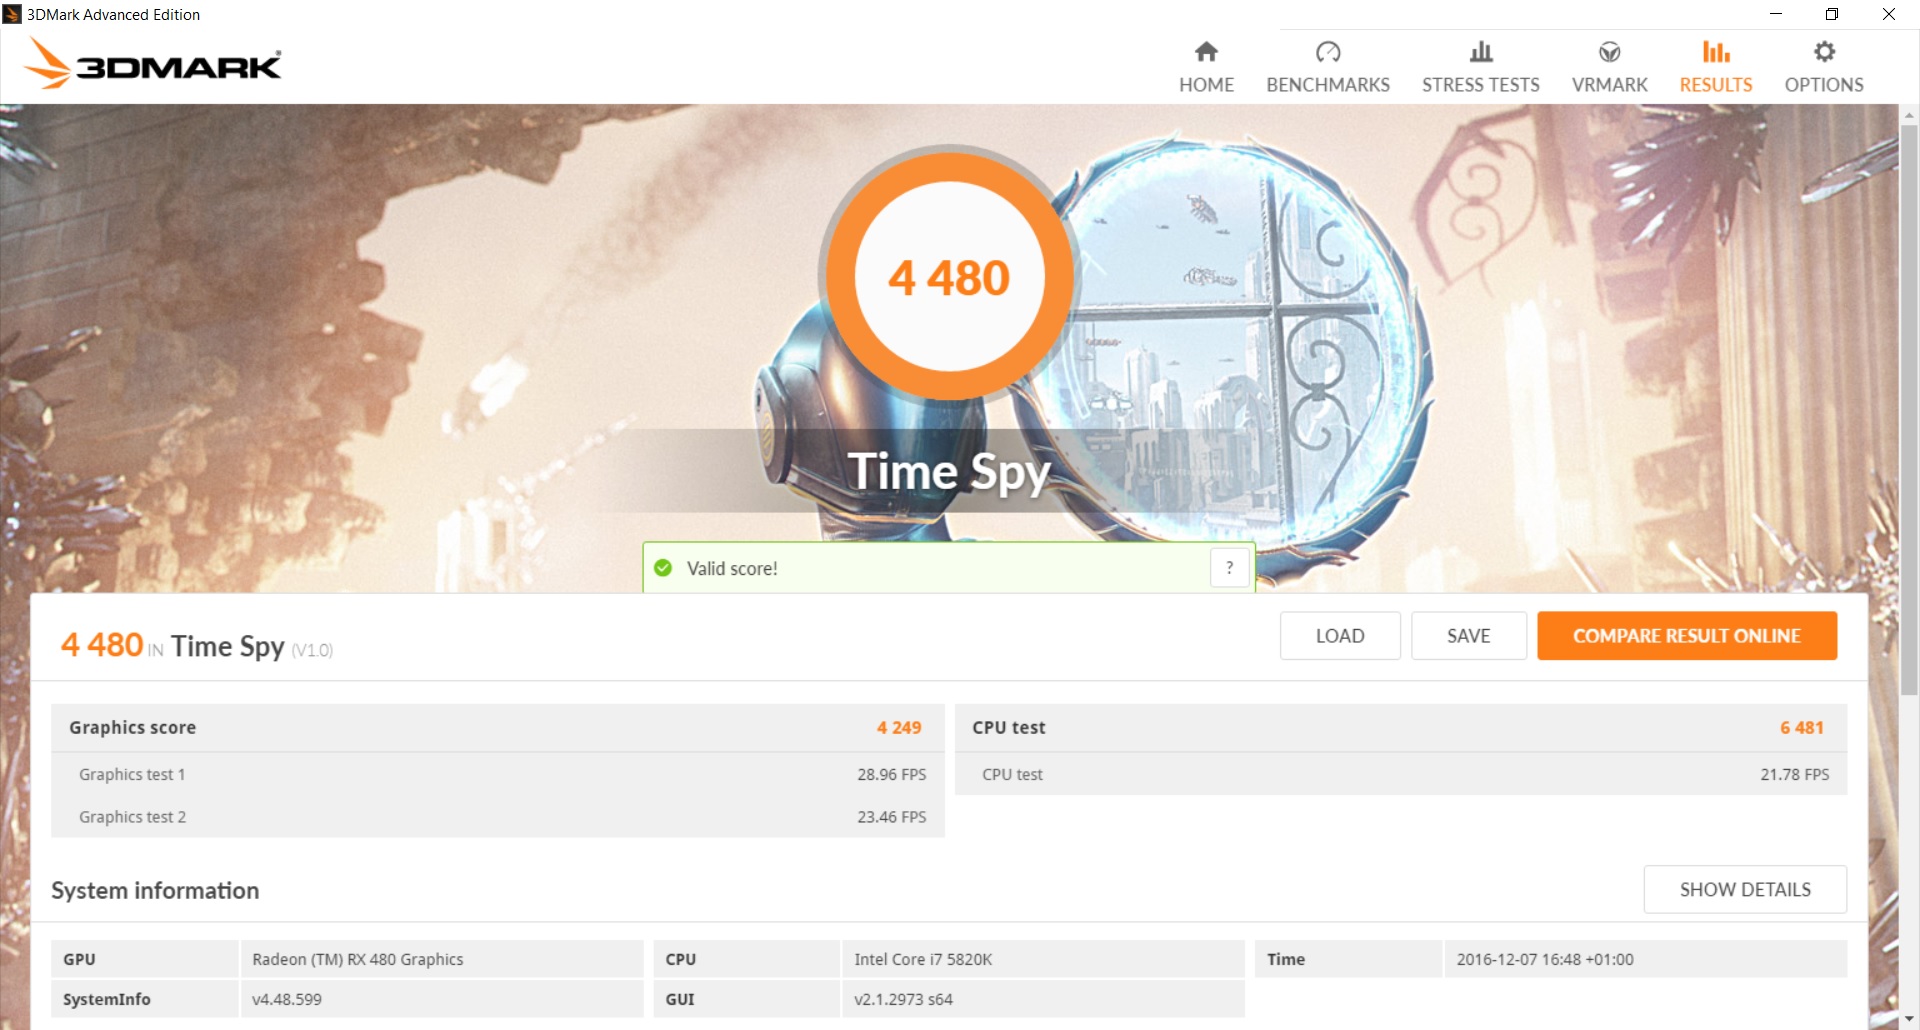Click the 21.78 FPS value
Image resolution: width=1920 pixels, height=1030 pixels.
[x=1795, y=775]
